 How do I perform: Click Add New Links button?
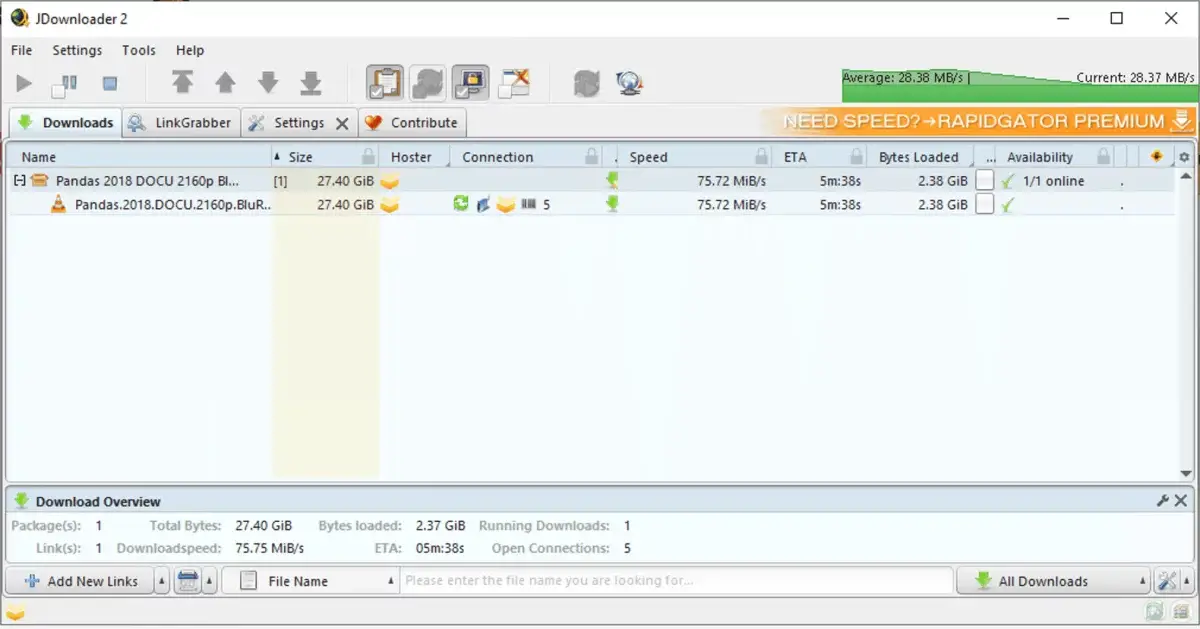click(x=80, y=581)
